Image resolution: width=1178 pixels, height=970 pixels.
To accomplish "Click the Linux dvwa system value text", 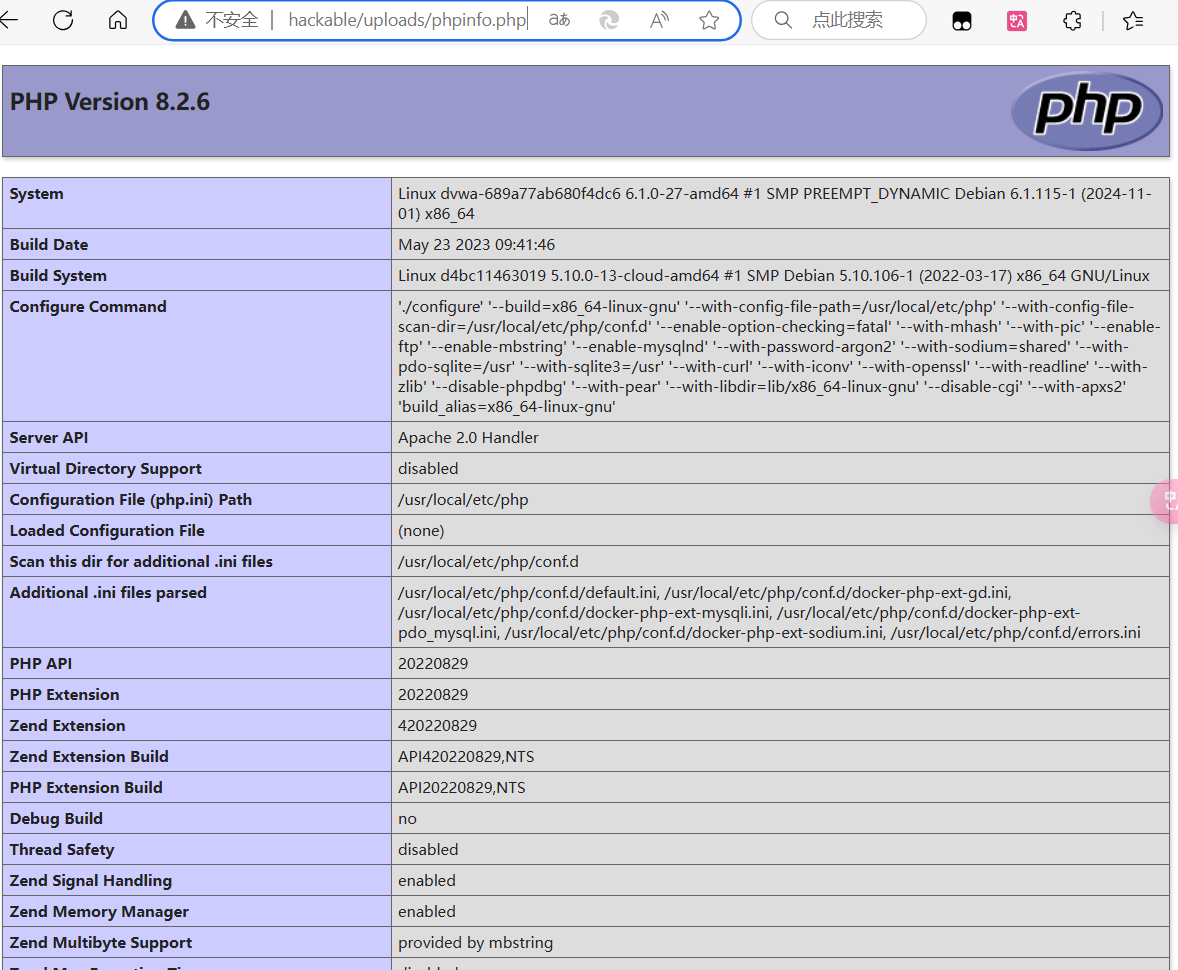I will click(x=775, y=204).
